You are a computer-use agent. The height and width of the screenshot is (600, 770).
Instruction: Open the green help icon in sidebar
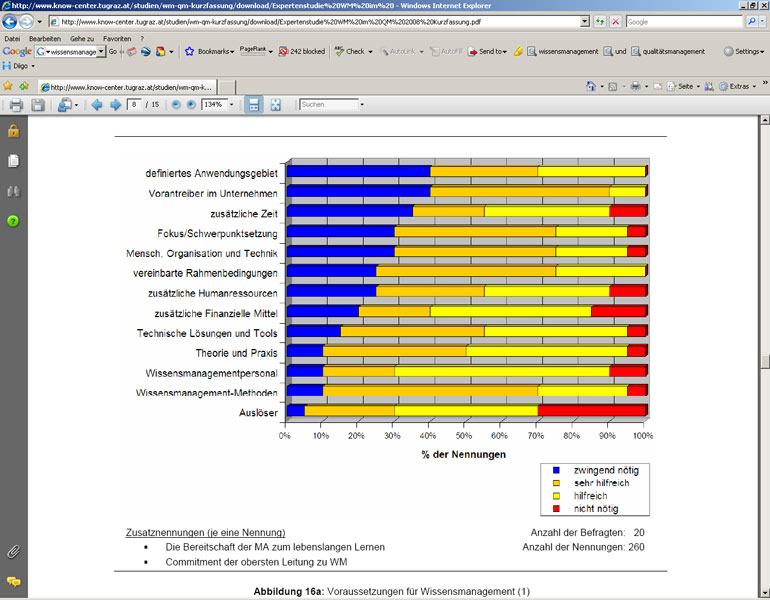[x=13, y=221]
